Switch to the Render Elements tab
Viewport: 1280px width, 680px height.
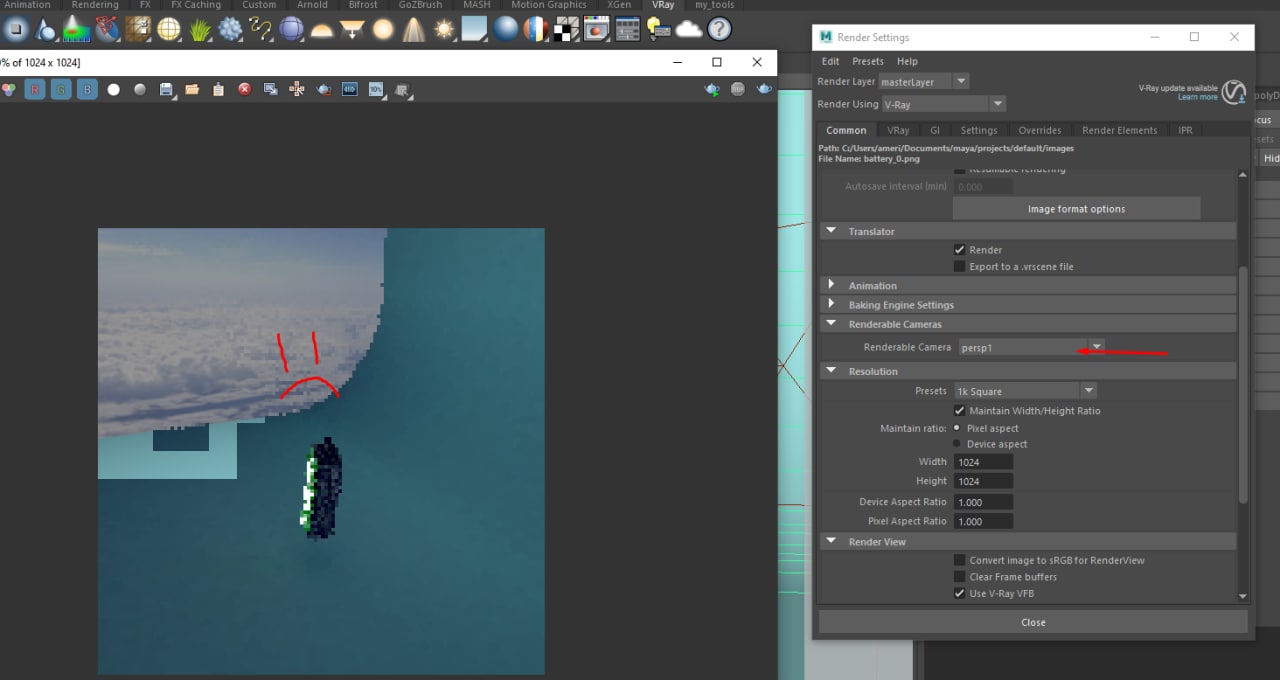tap(1120, 130)
